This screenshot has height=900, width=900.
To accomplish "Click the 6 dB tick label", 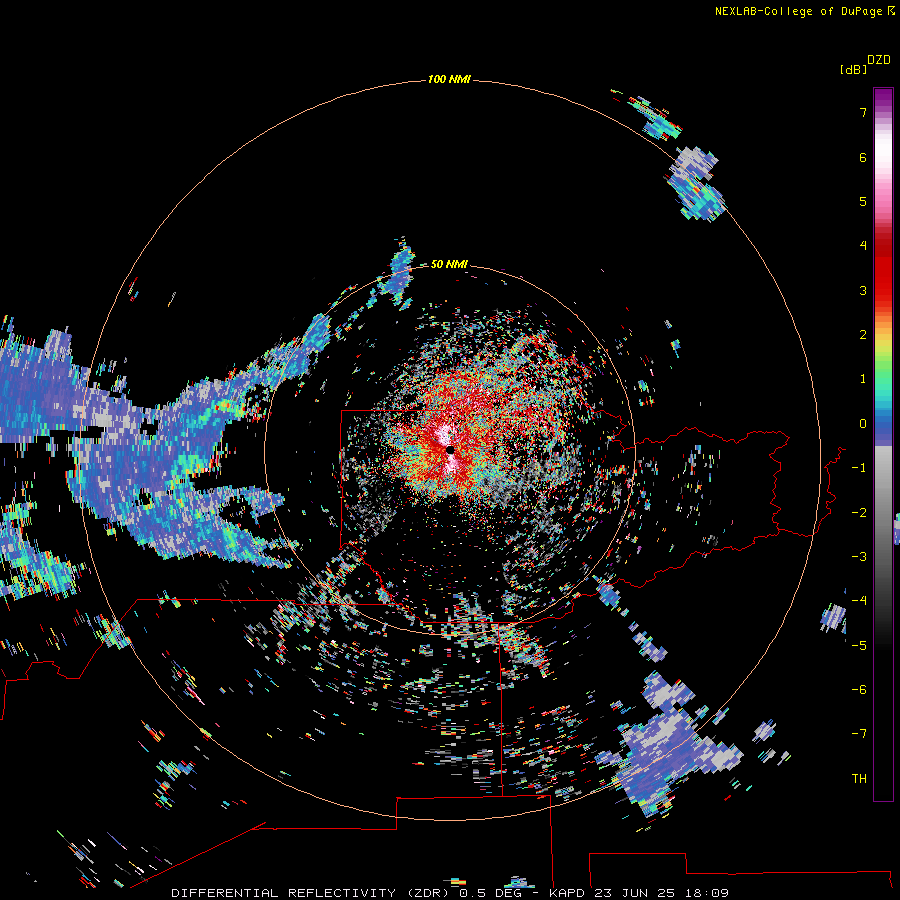I will pyautogui.click(x=863, y=157).
